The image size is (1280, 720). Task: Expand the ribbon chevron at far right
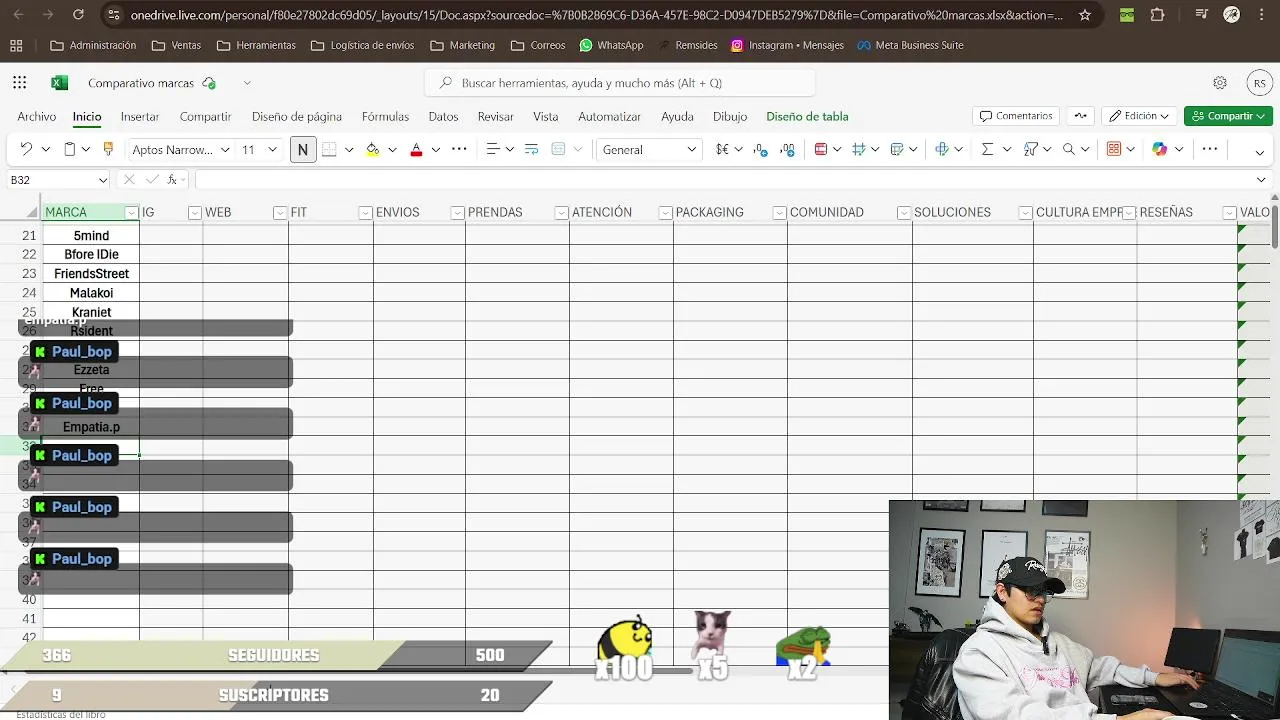[1259, 152]
